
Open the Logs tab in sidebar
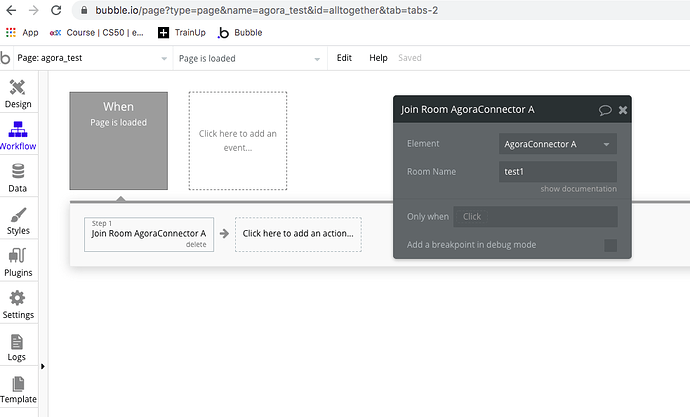point(17,347)
